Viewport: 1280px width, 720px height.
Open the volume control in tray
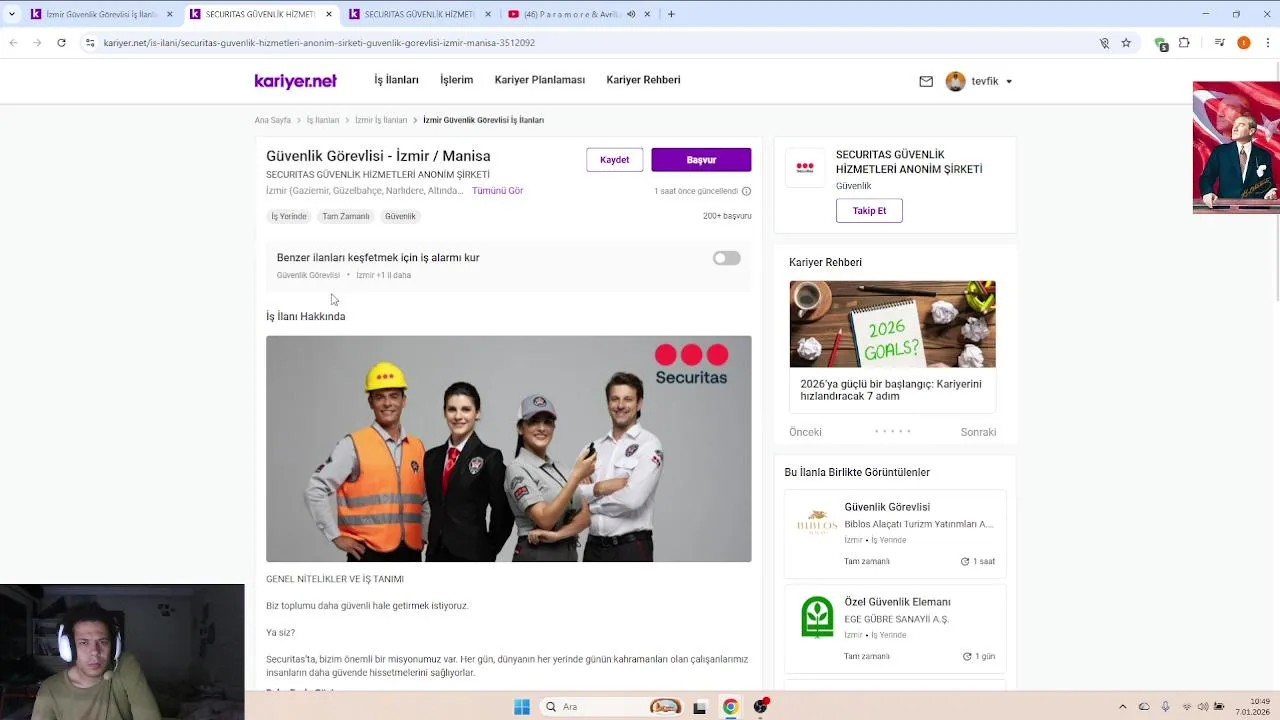(1202, 707)
